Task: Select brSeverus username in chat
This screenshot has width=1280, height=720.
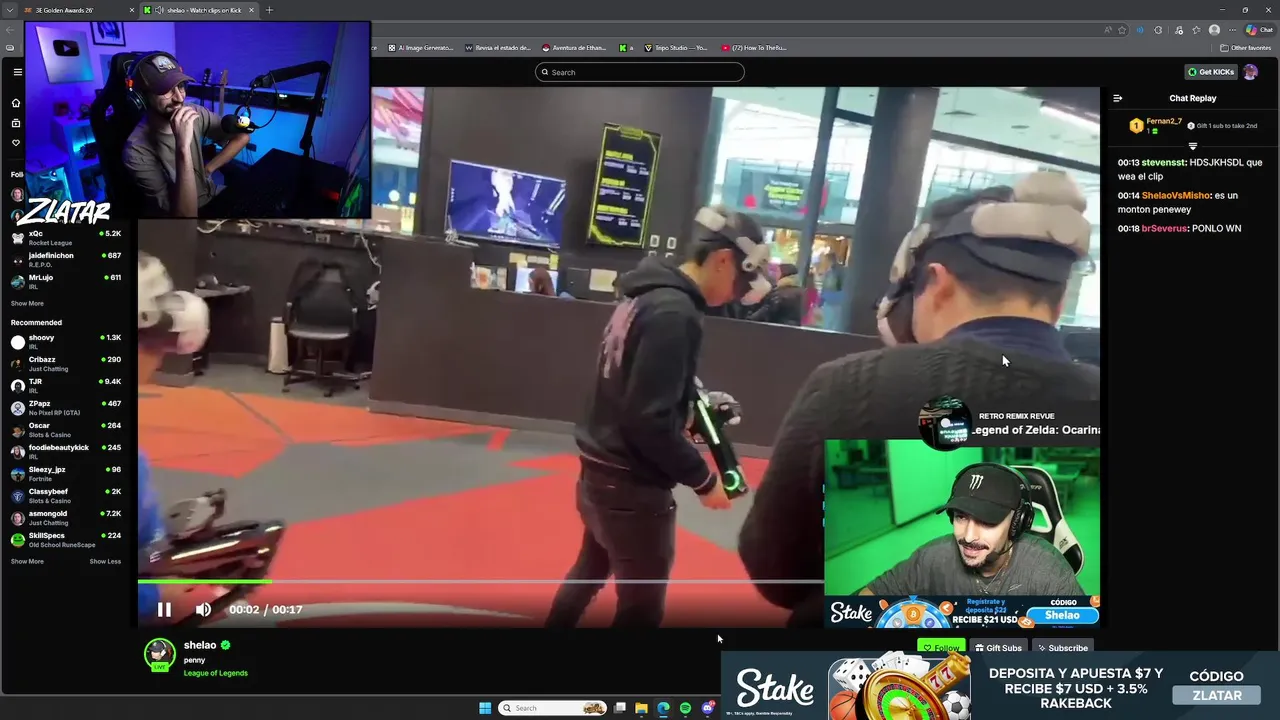Action: pos(1164,228)
